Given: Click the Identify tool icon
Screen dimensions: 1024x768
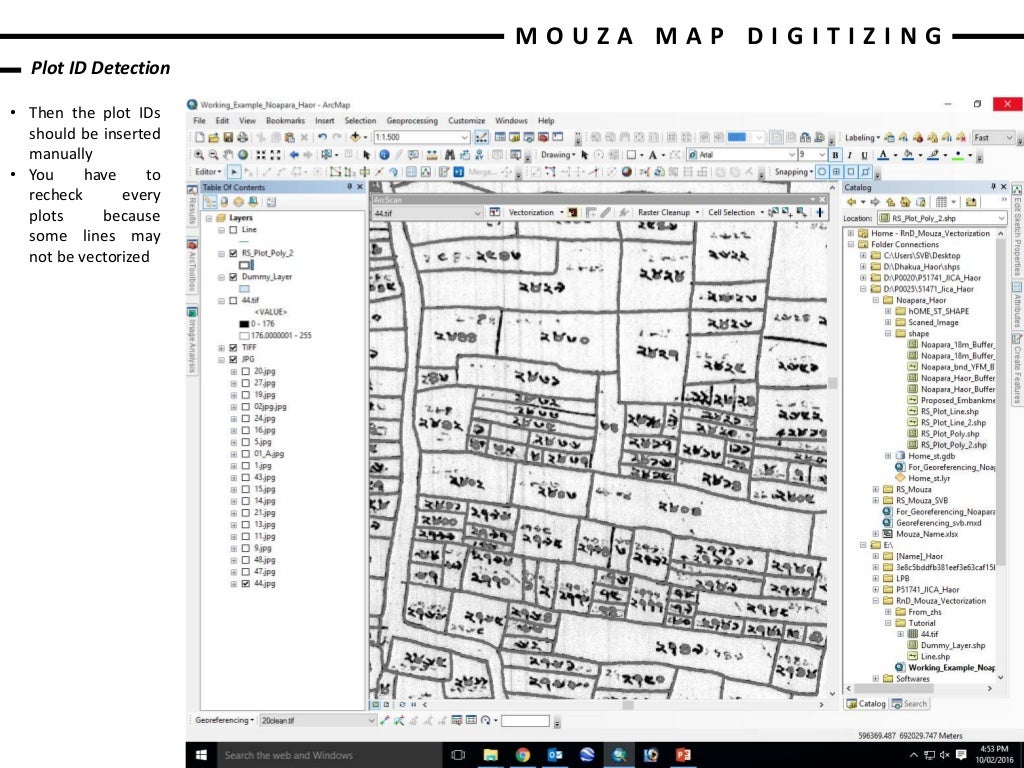Looking at the screenshot, I should pyautogui.click(x=384, y=155).
